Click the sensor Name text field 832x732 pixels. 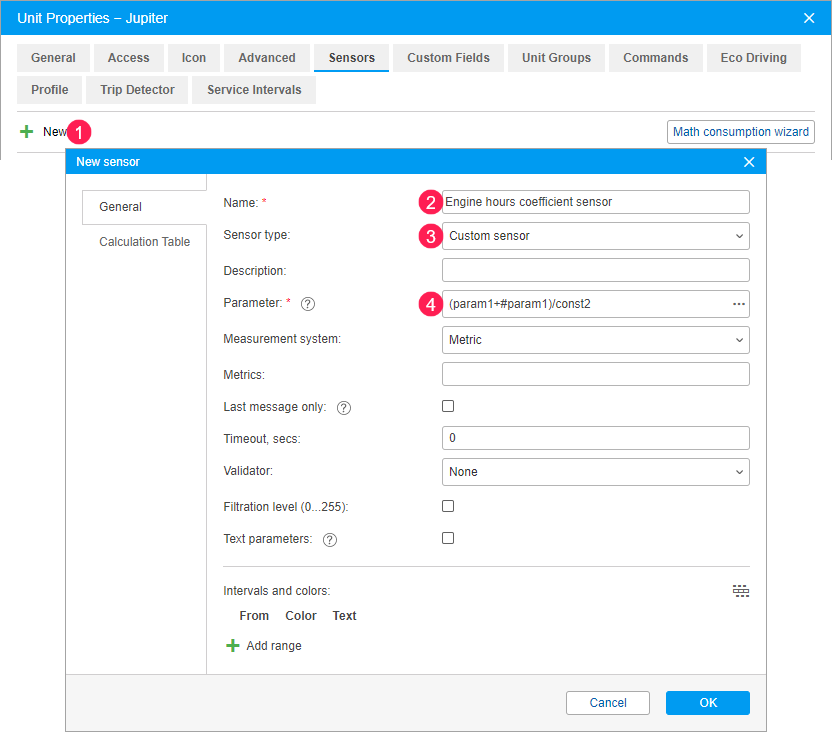595,202
